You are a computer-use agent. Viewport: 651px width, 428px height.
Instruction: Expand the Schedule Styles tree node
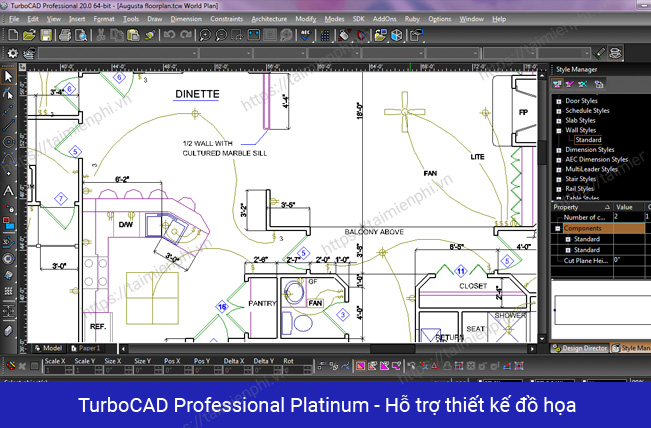pyautogui.click(x=558, y=111)
